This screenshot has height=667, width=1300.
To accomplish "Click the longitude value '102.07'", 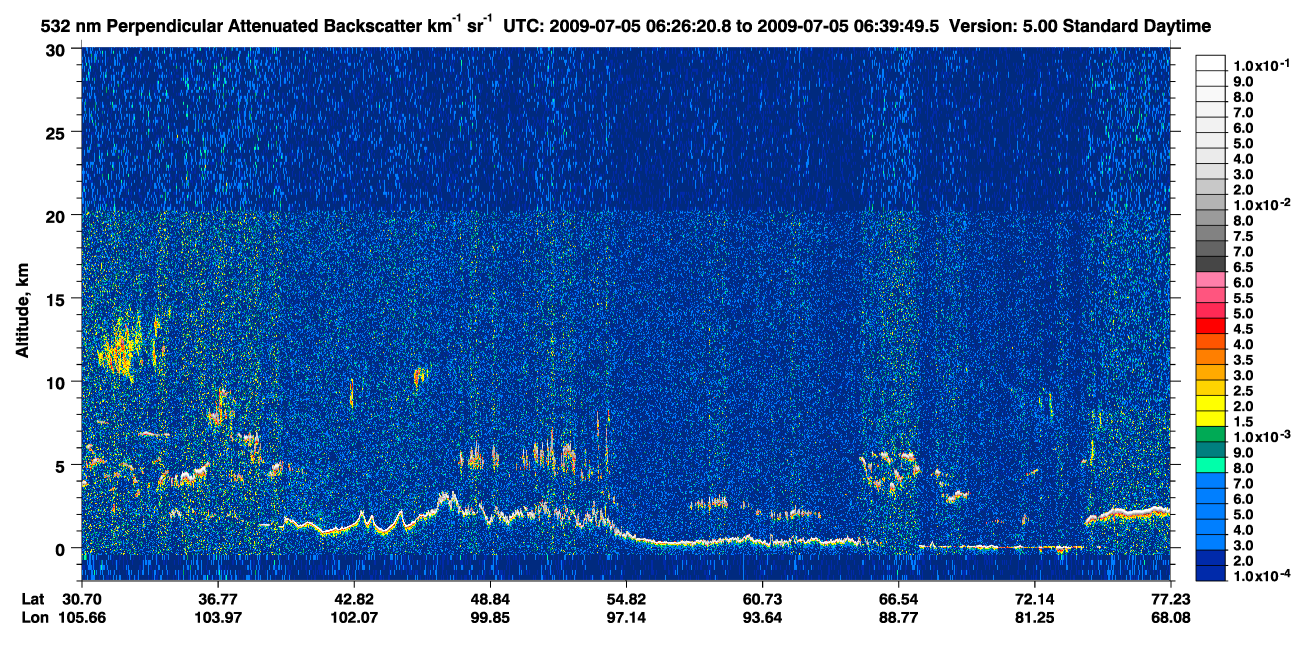I will tap(353, 617).
